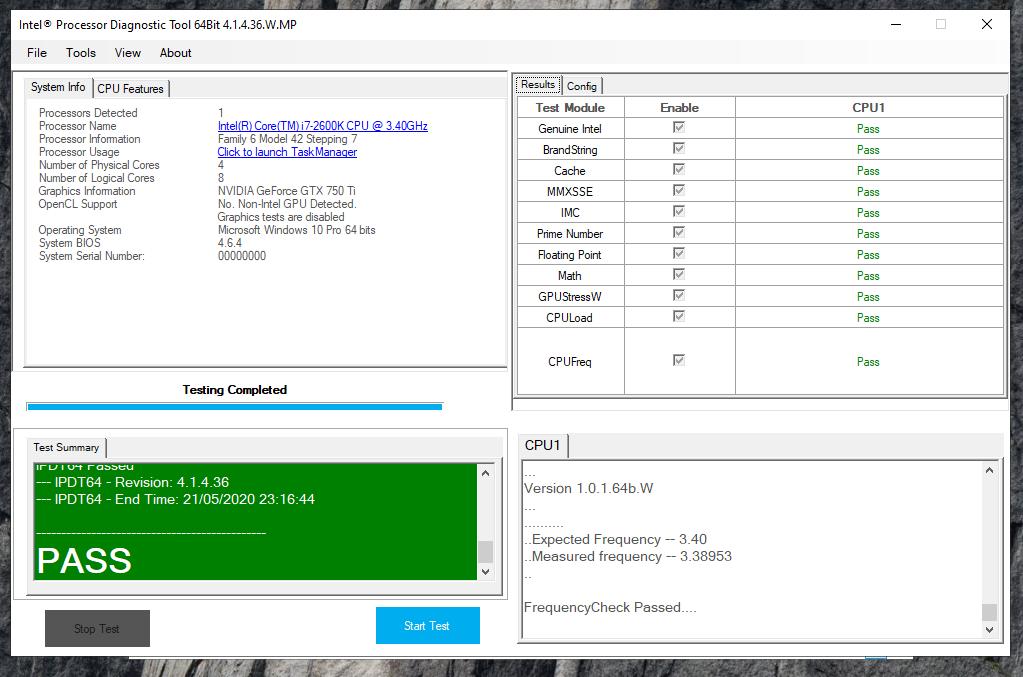Click the Test Module column header
The image size is (1023, 677).
pyautogui.click(x=570, y=108)
